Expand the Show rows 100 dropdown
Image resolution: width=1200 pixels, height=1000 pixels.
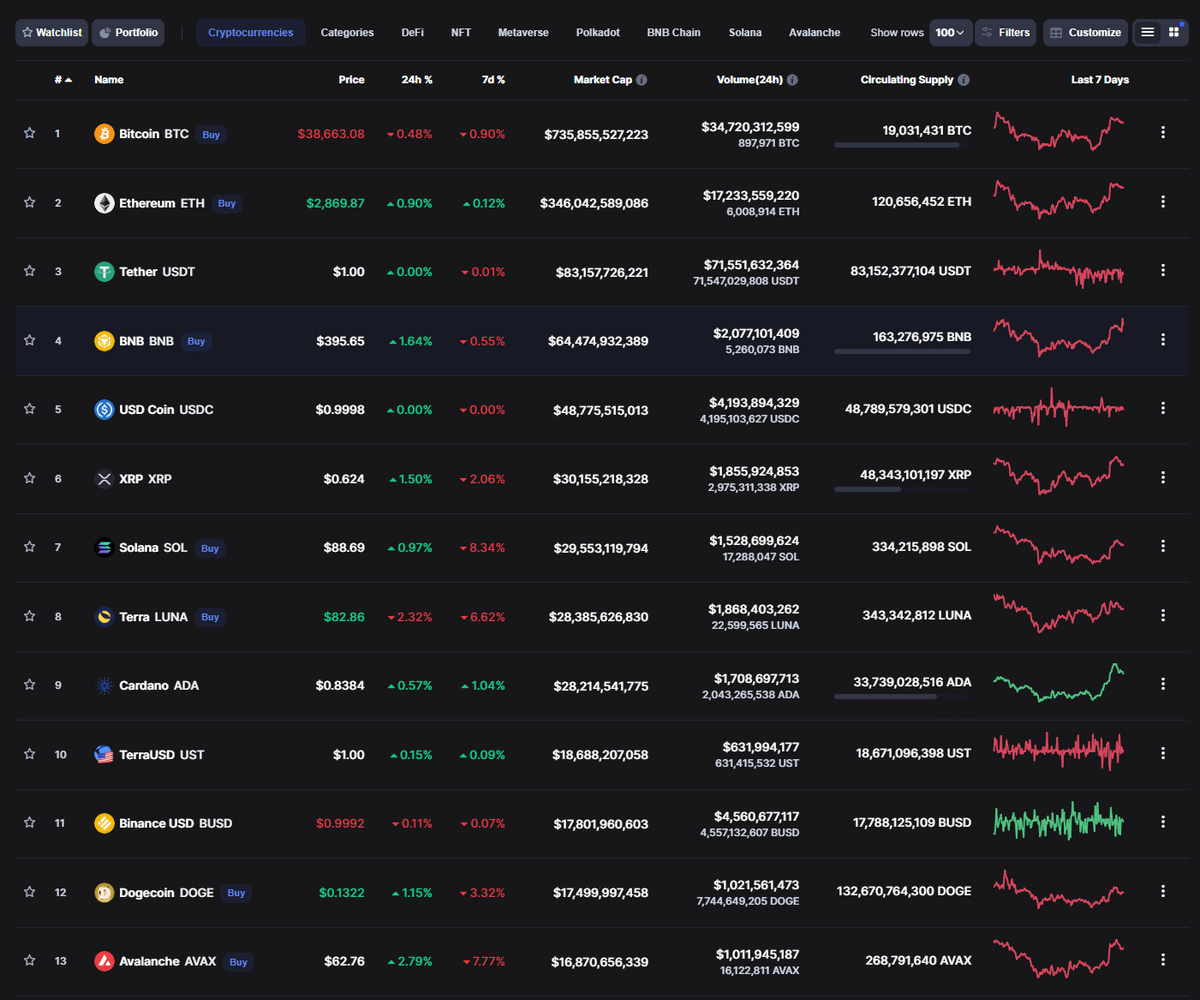[950, 32]
